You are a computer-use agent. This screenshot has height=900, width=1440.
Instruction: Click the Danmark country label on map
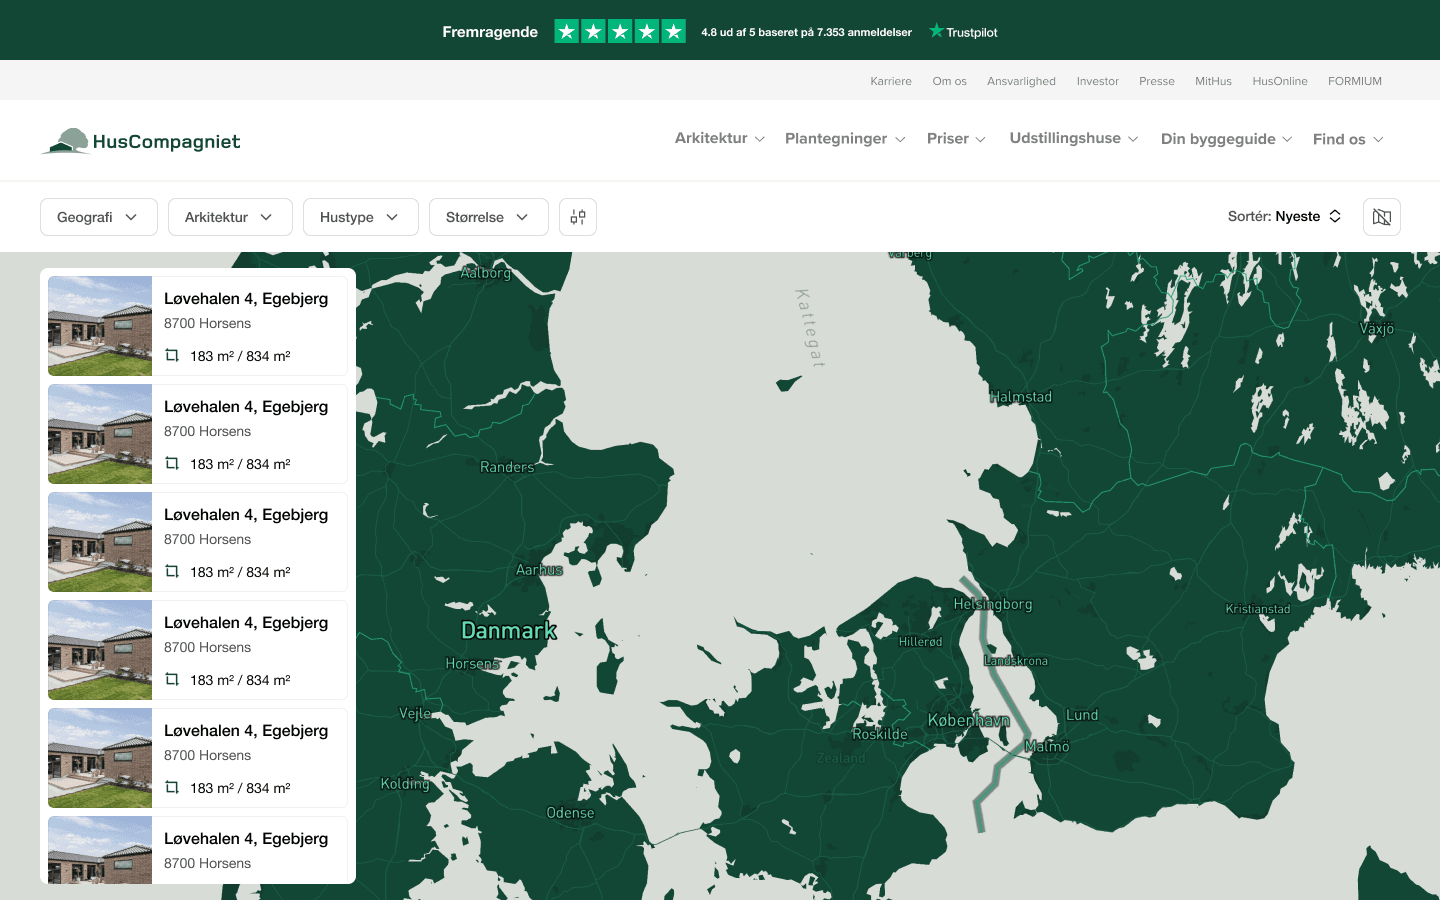tap(509, 631)
